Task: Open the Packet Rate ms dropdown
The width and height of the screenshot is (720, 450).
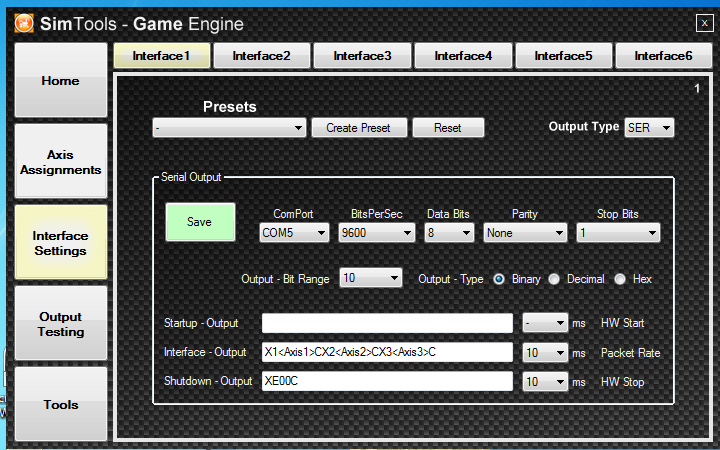Action: pyautogui.click(x=545, y=353)
